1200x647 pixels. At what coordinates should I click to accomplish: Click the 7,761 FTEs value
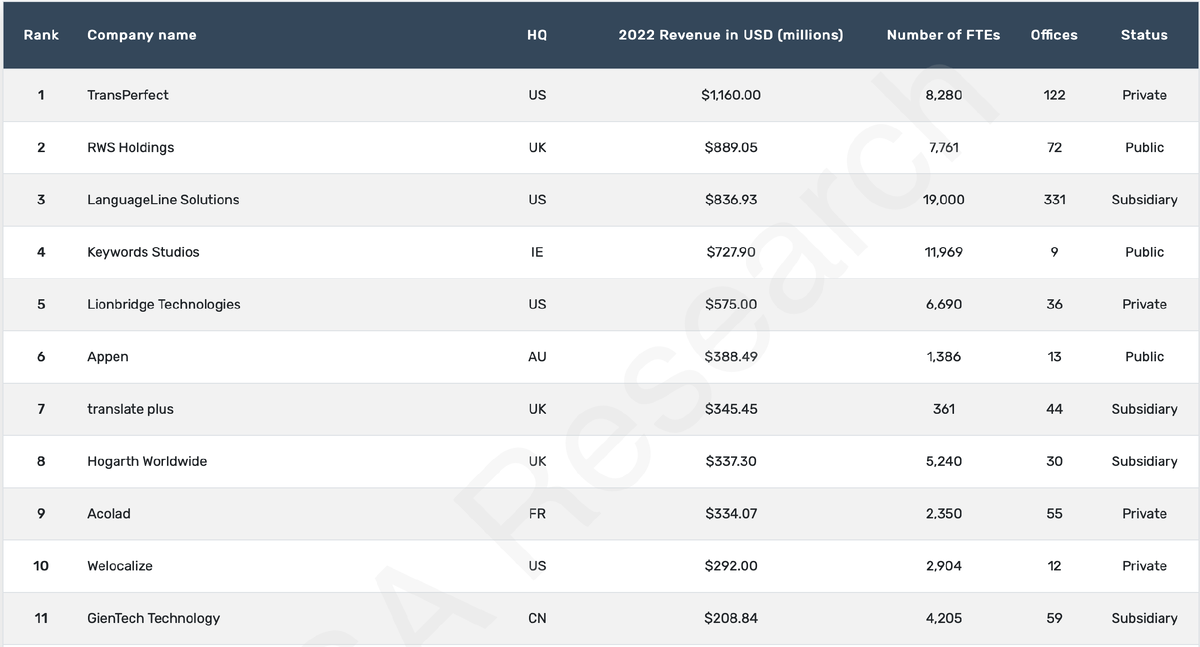[944, 147]
